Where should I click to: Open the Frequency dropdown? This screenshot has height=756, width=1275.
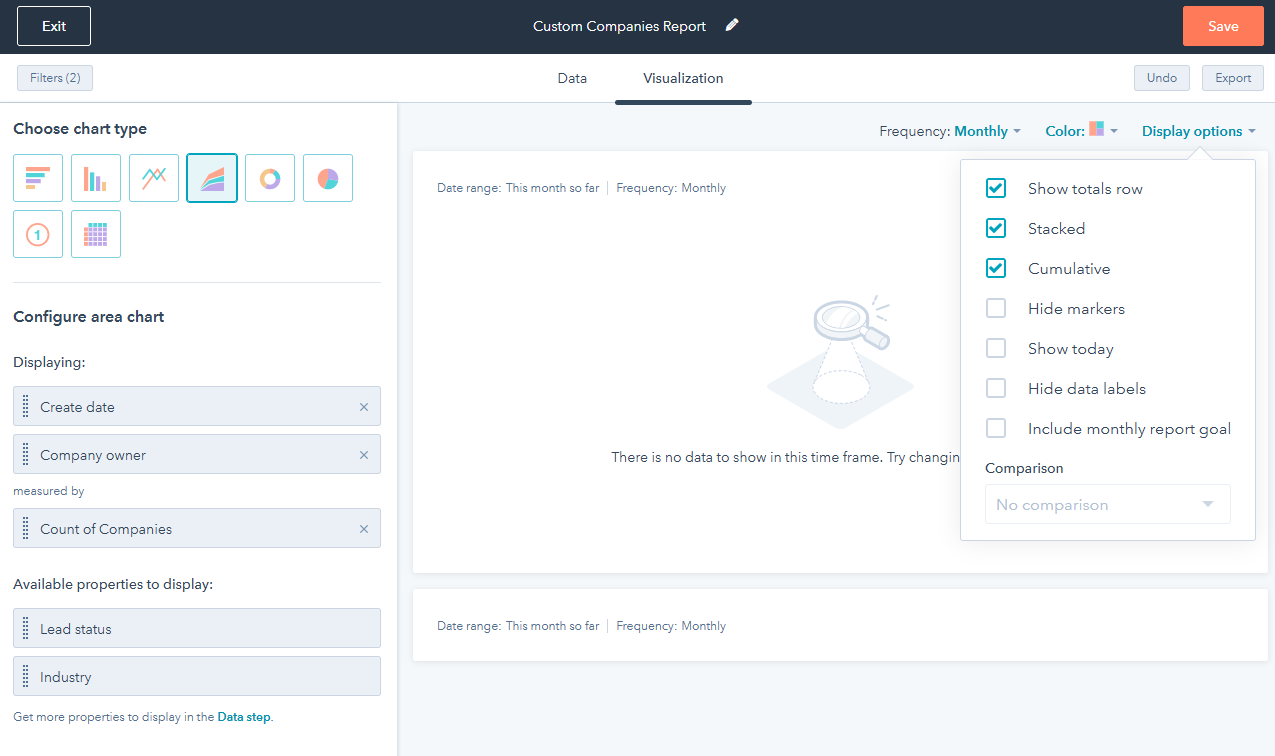tap(985, 130)
